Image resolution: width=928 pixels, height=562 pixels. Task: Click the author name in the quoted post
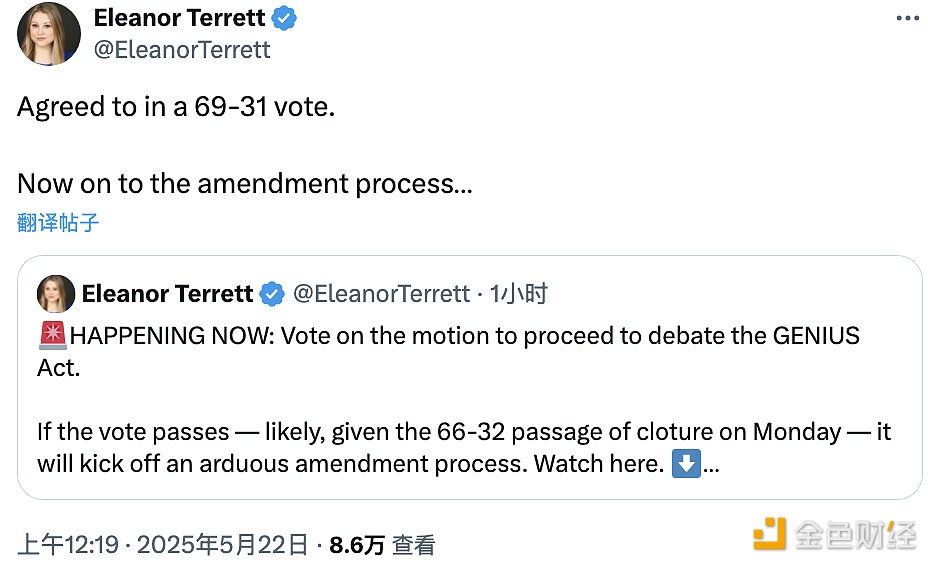point(167,293)
